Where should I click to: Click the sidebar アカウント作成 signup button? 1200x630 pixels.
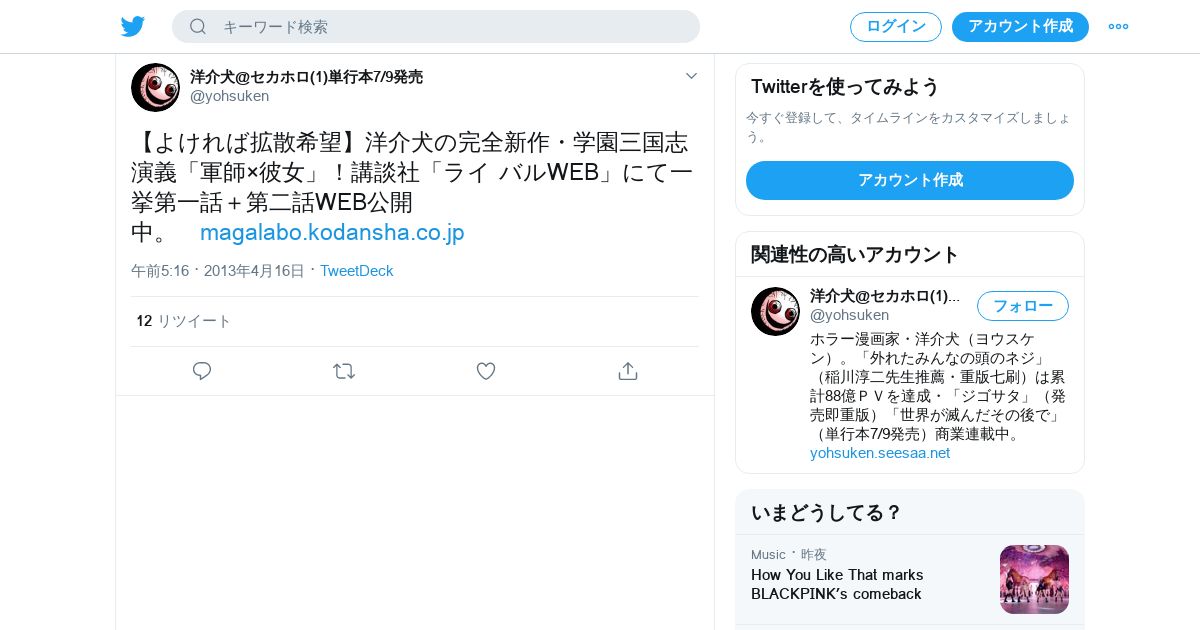pyautogui.click(x=910, y=180)
